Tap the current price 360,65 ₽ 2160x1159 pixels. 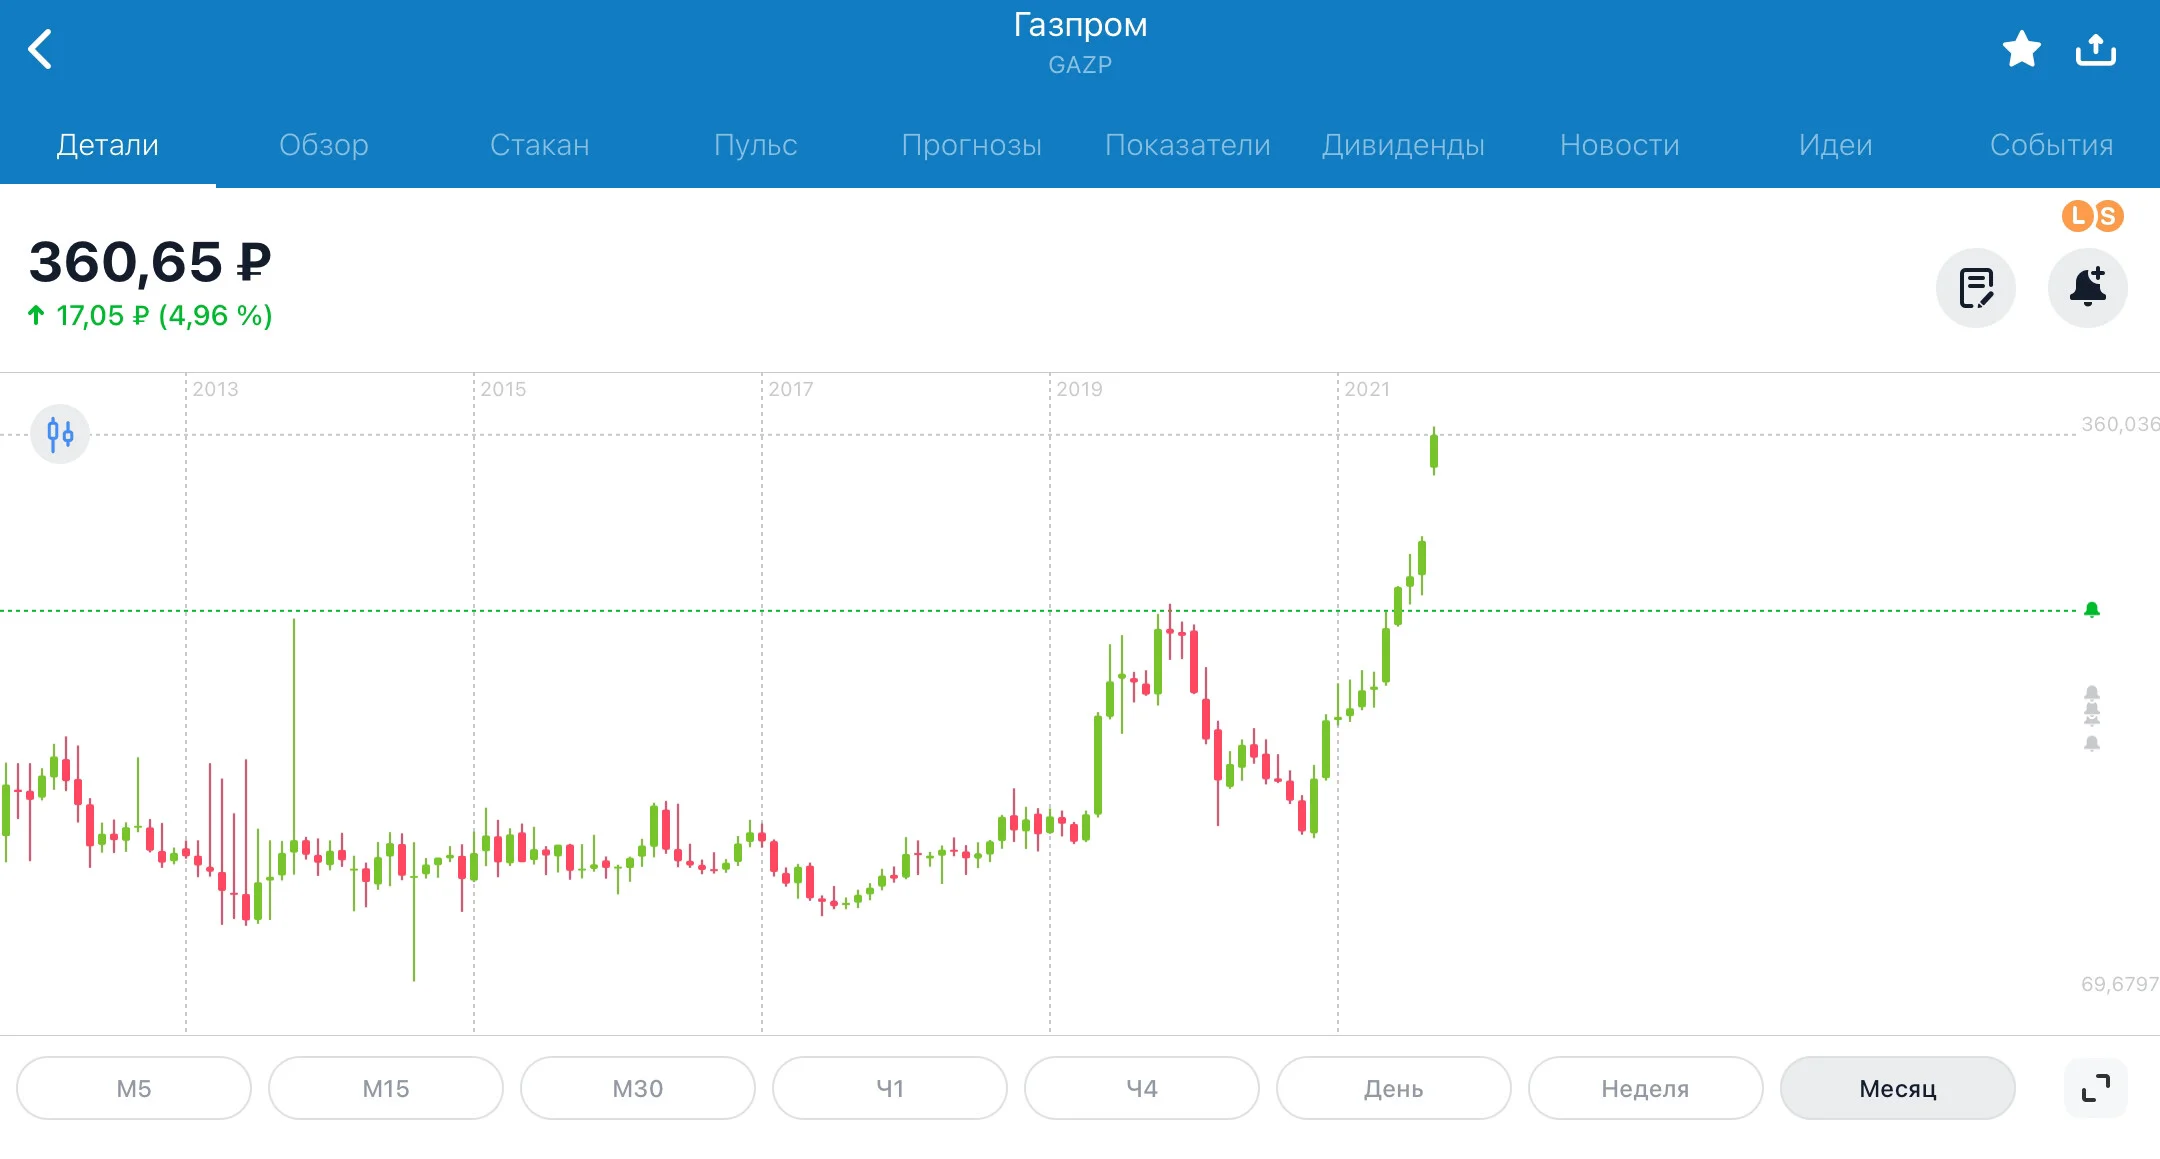point(150,262)
